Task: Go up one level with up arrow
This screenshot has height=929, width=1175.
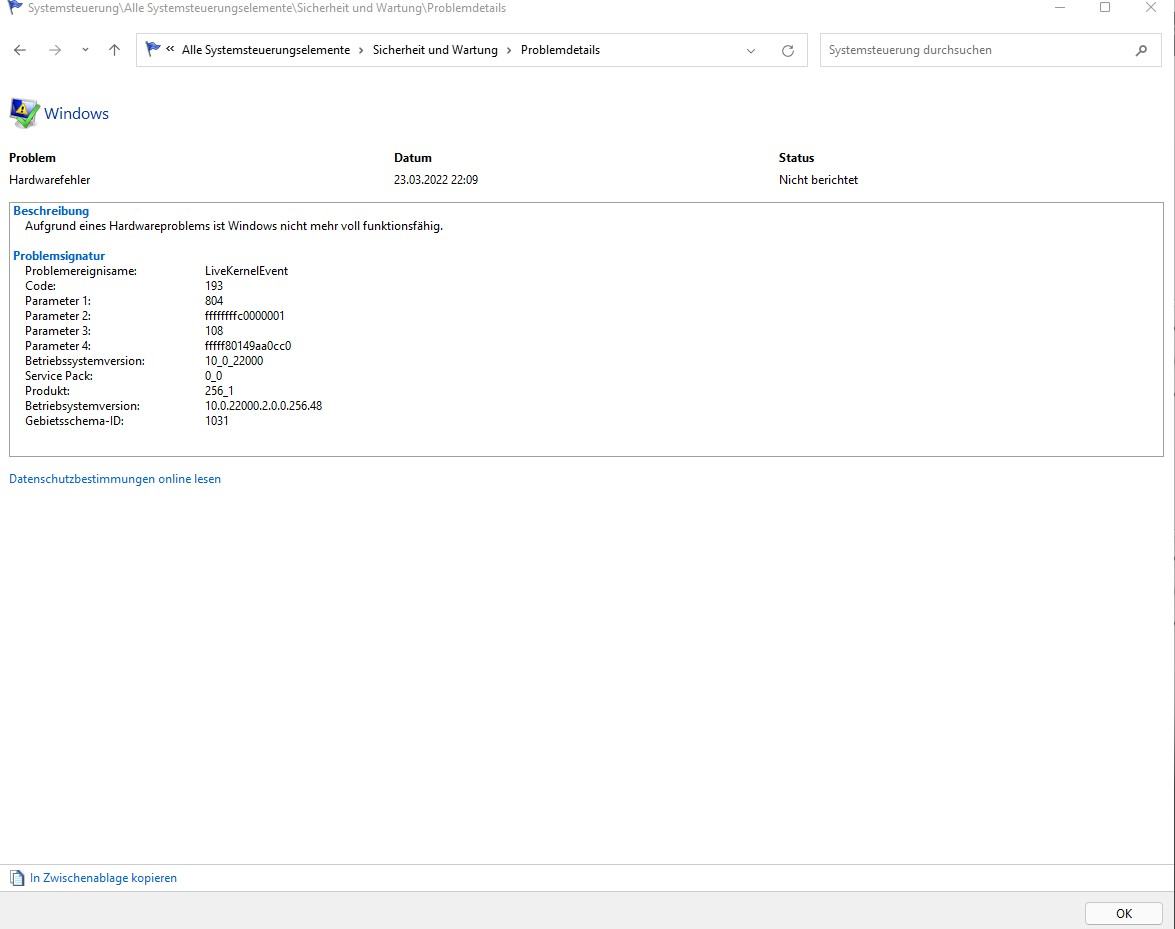Action: pos(114,50)
